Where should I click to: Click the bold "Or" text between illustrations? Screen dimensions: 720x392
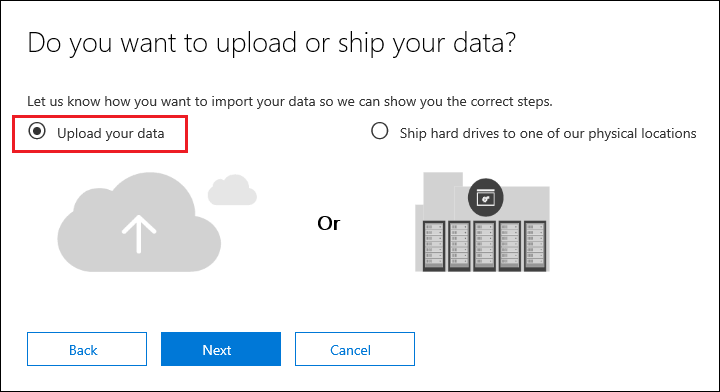(x=329, y=224)
